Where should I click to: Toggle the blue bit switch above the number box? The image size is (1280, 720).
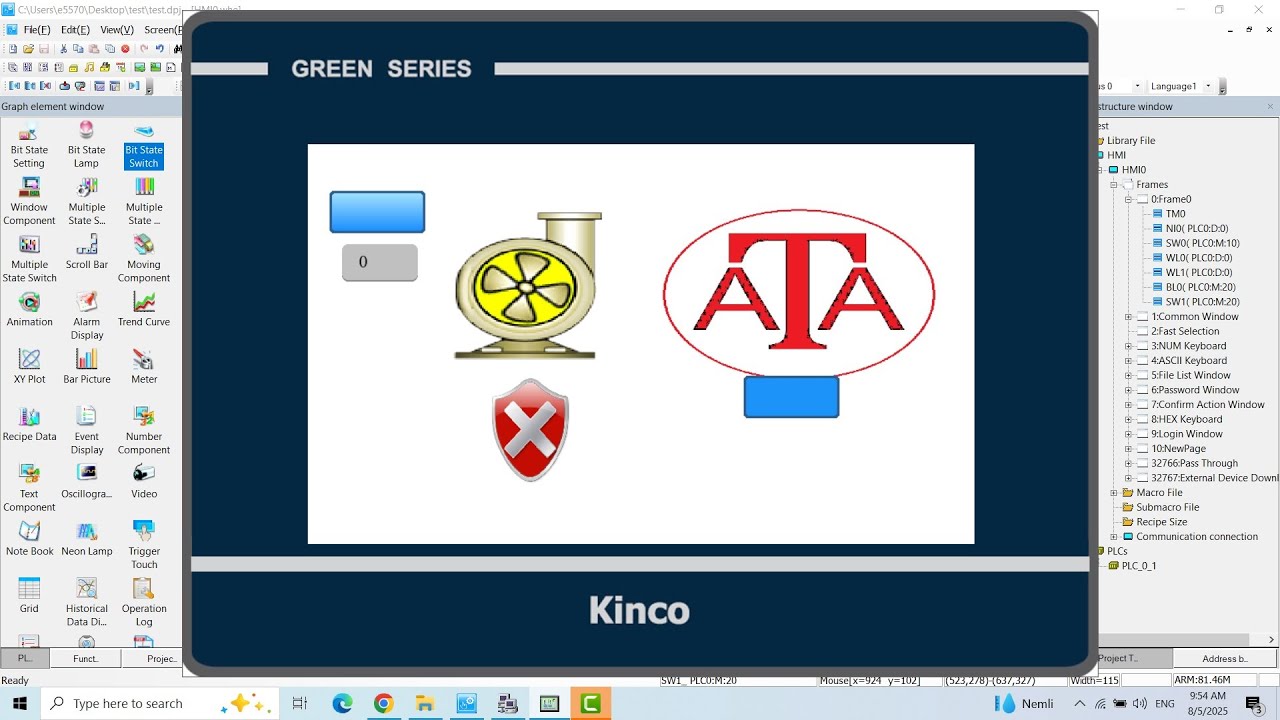(x=377, y=212)
